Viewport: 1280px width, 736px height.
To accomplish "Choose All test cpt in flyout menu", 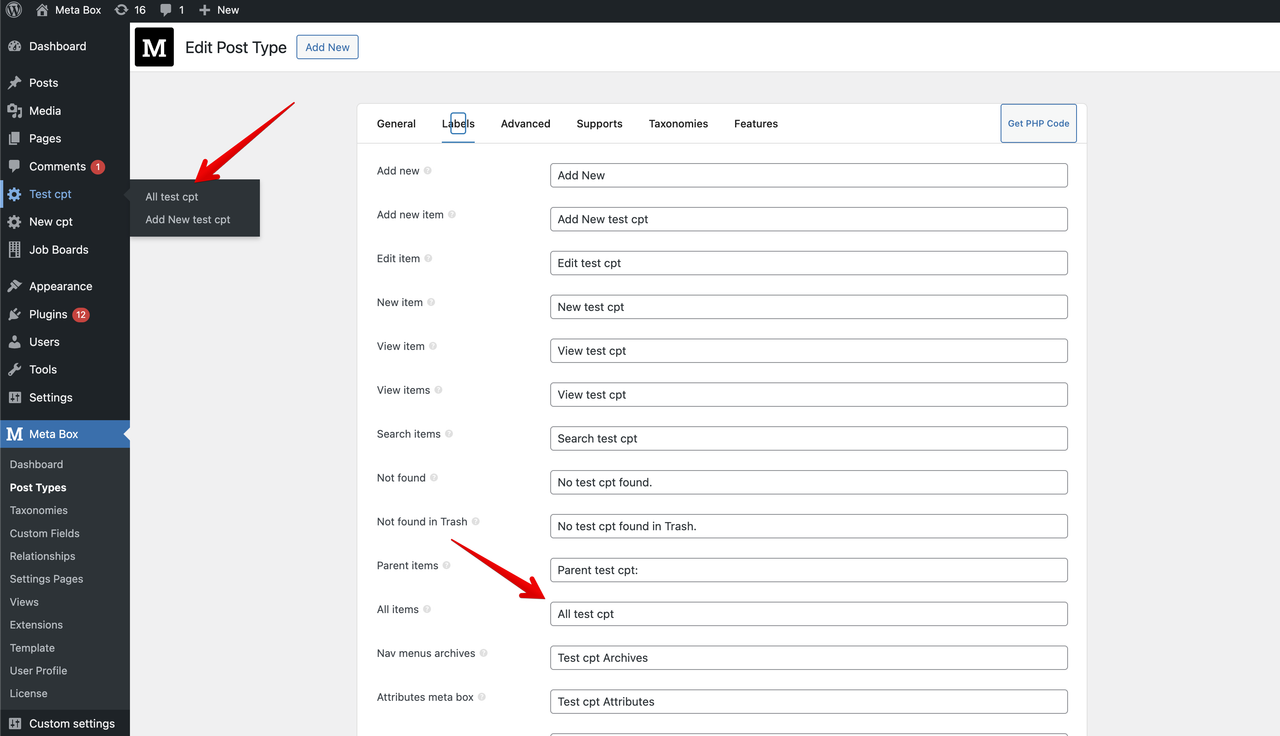I will (x=172, y=197).
